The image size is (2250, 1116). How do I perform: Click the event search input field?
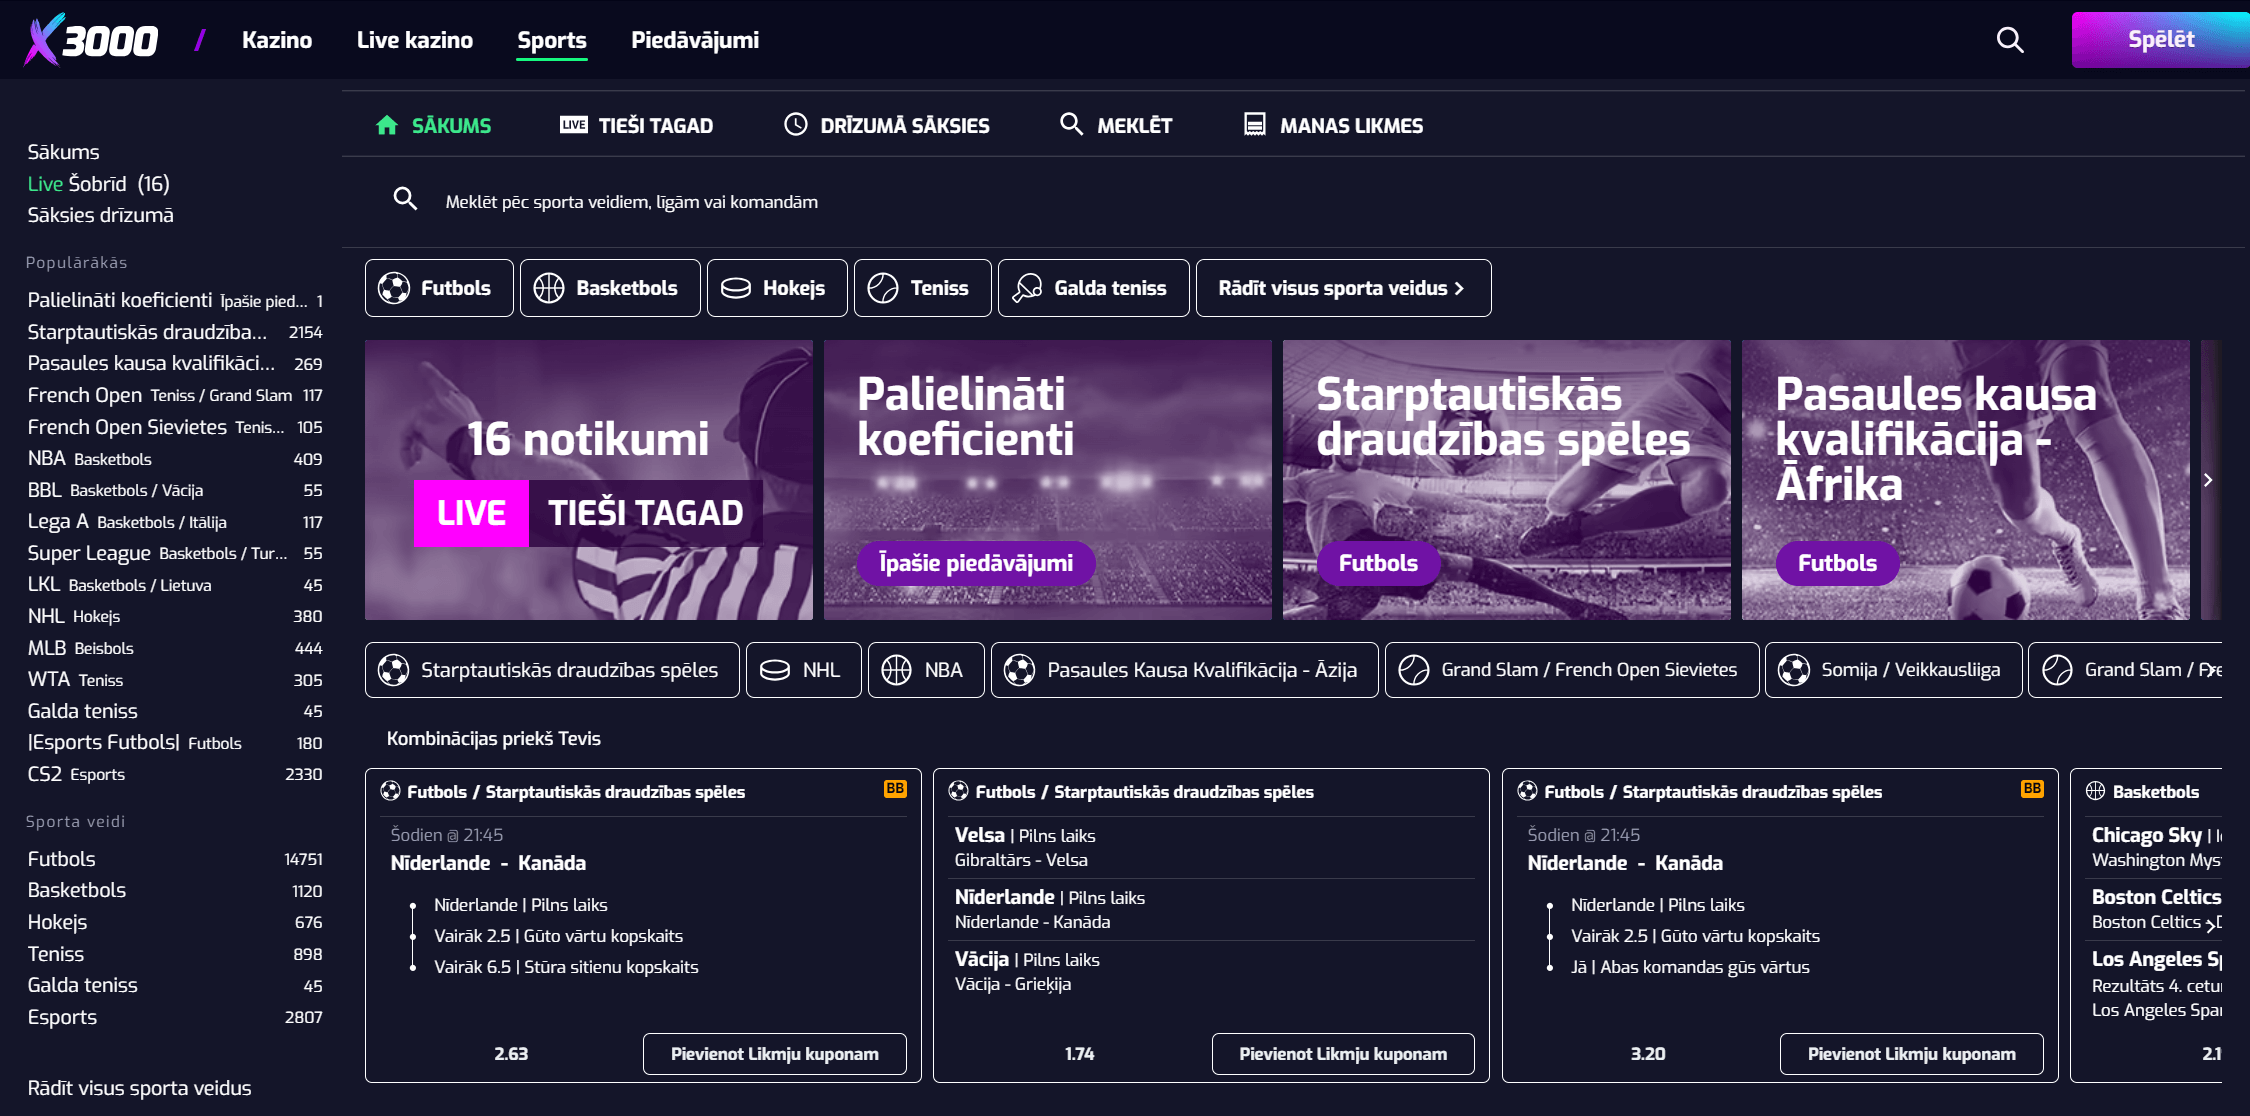[x=700, y=201]
